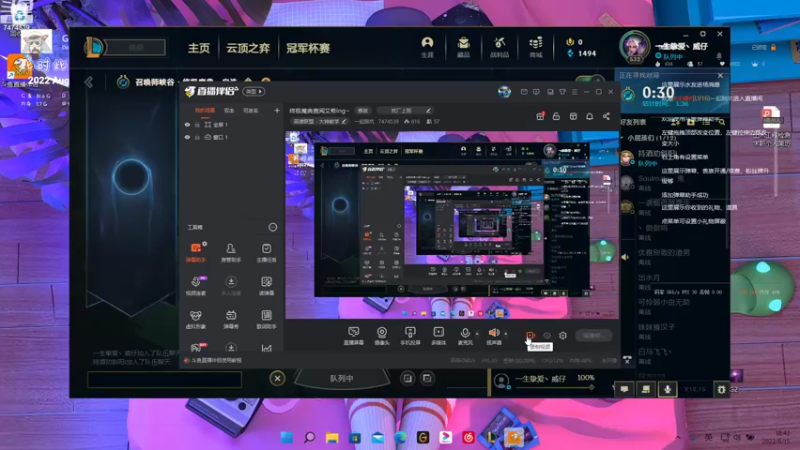Viewport: 800px width, 450px height.
Task: Open companion hamburger menu in title bar
Action: 574,92
